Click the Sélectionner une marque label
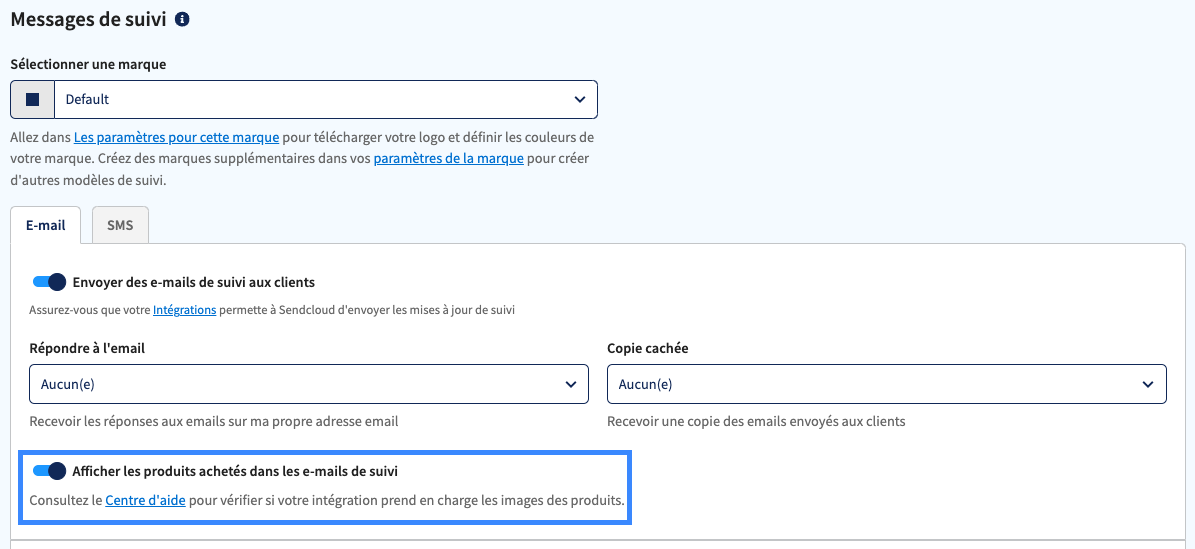 [88, 64]
